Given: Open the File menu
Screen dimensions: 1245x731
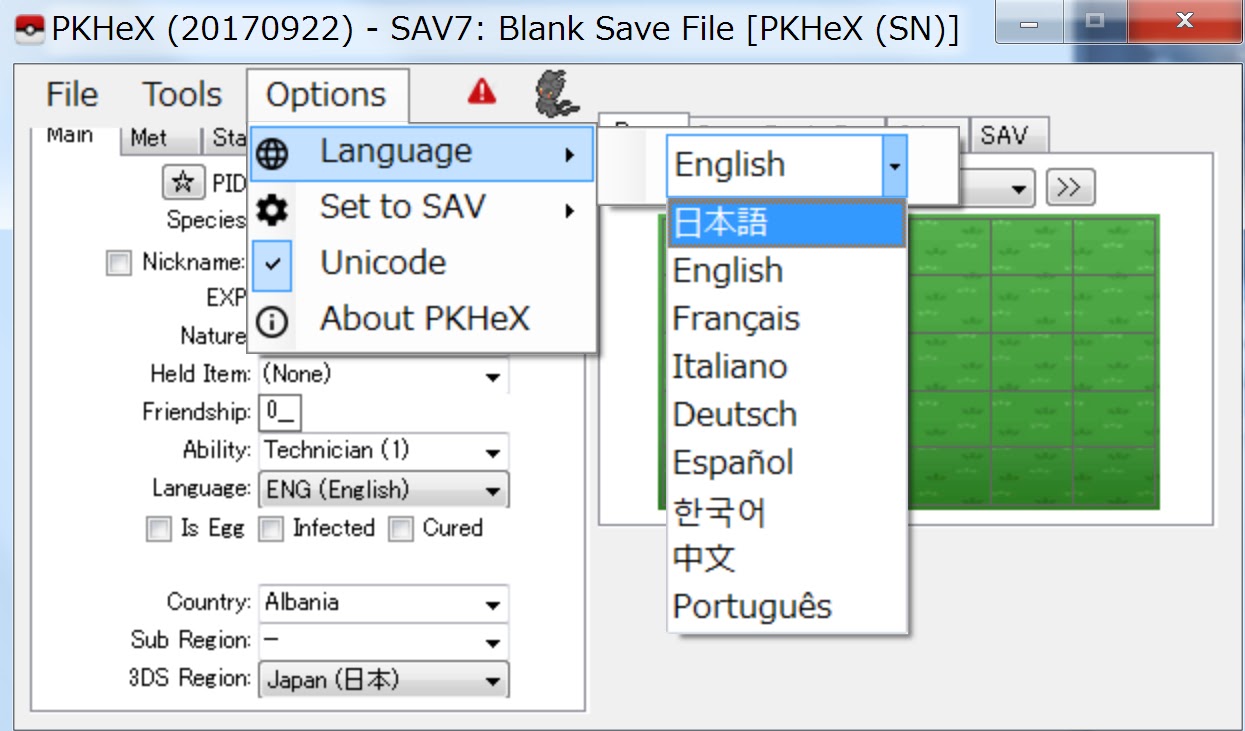Looking at the screenshot, I should [72, 94].
